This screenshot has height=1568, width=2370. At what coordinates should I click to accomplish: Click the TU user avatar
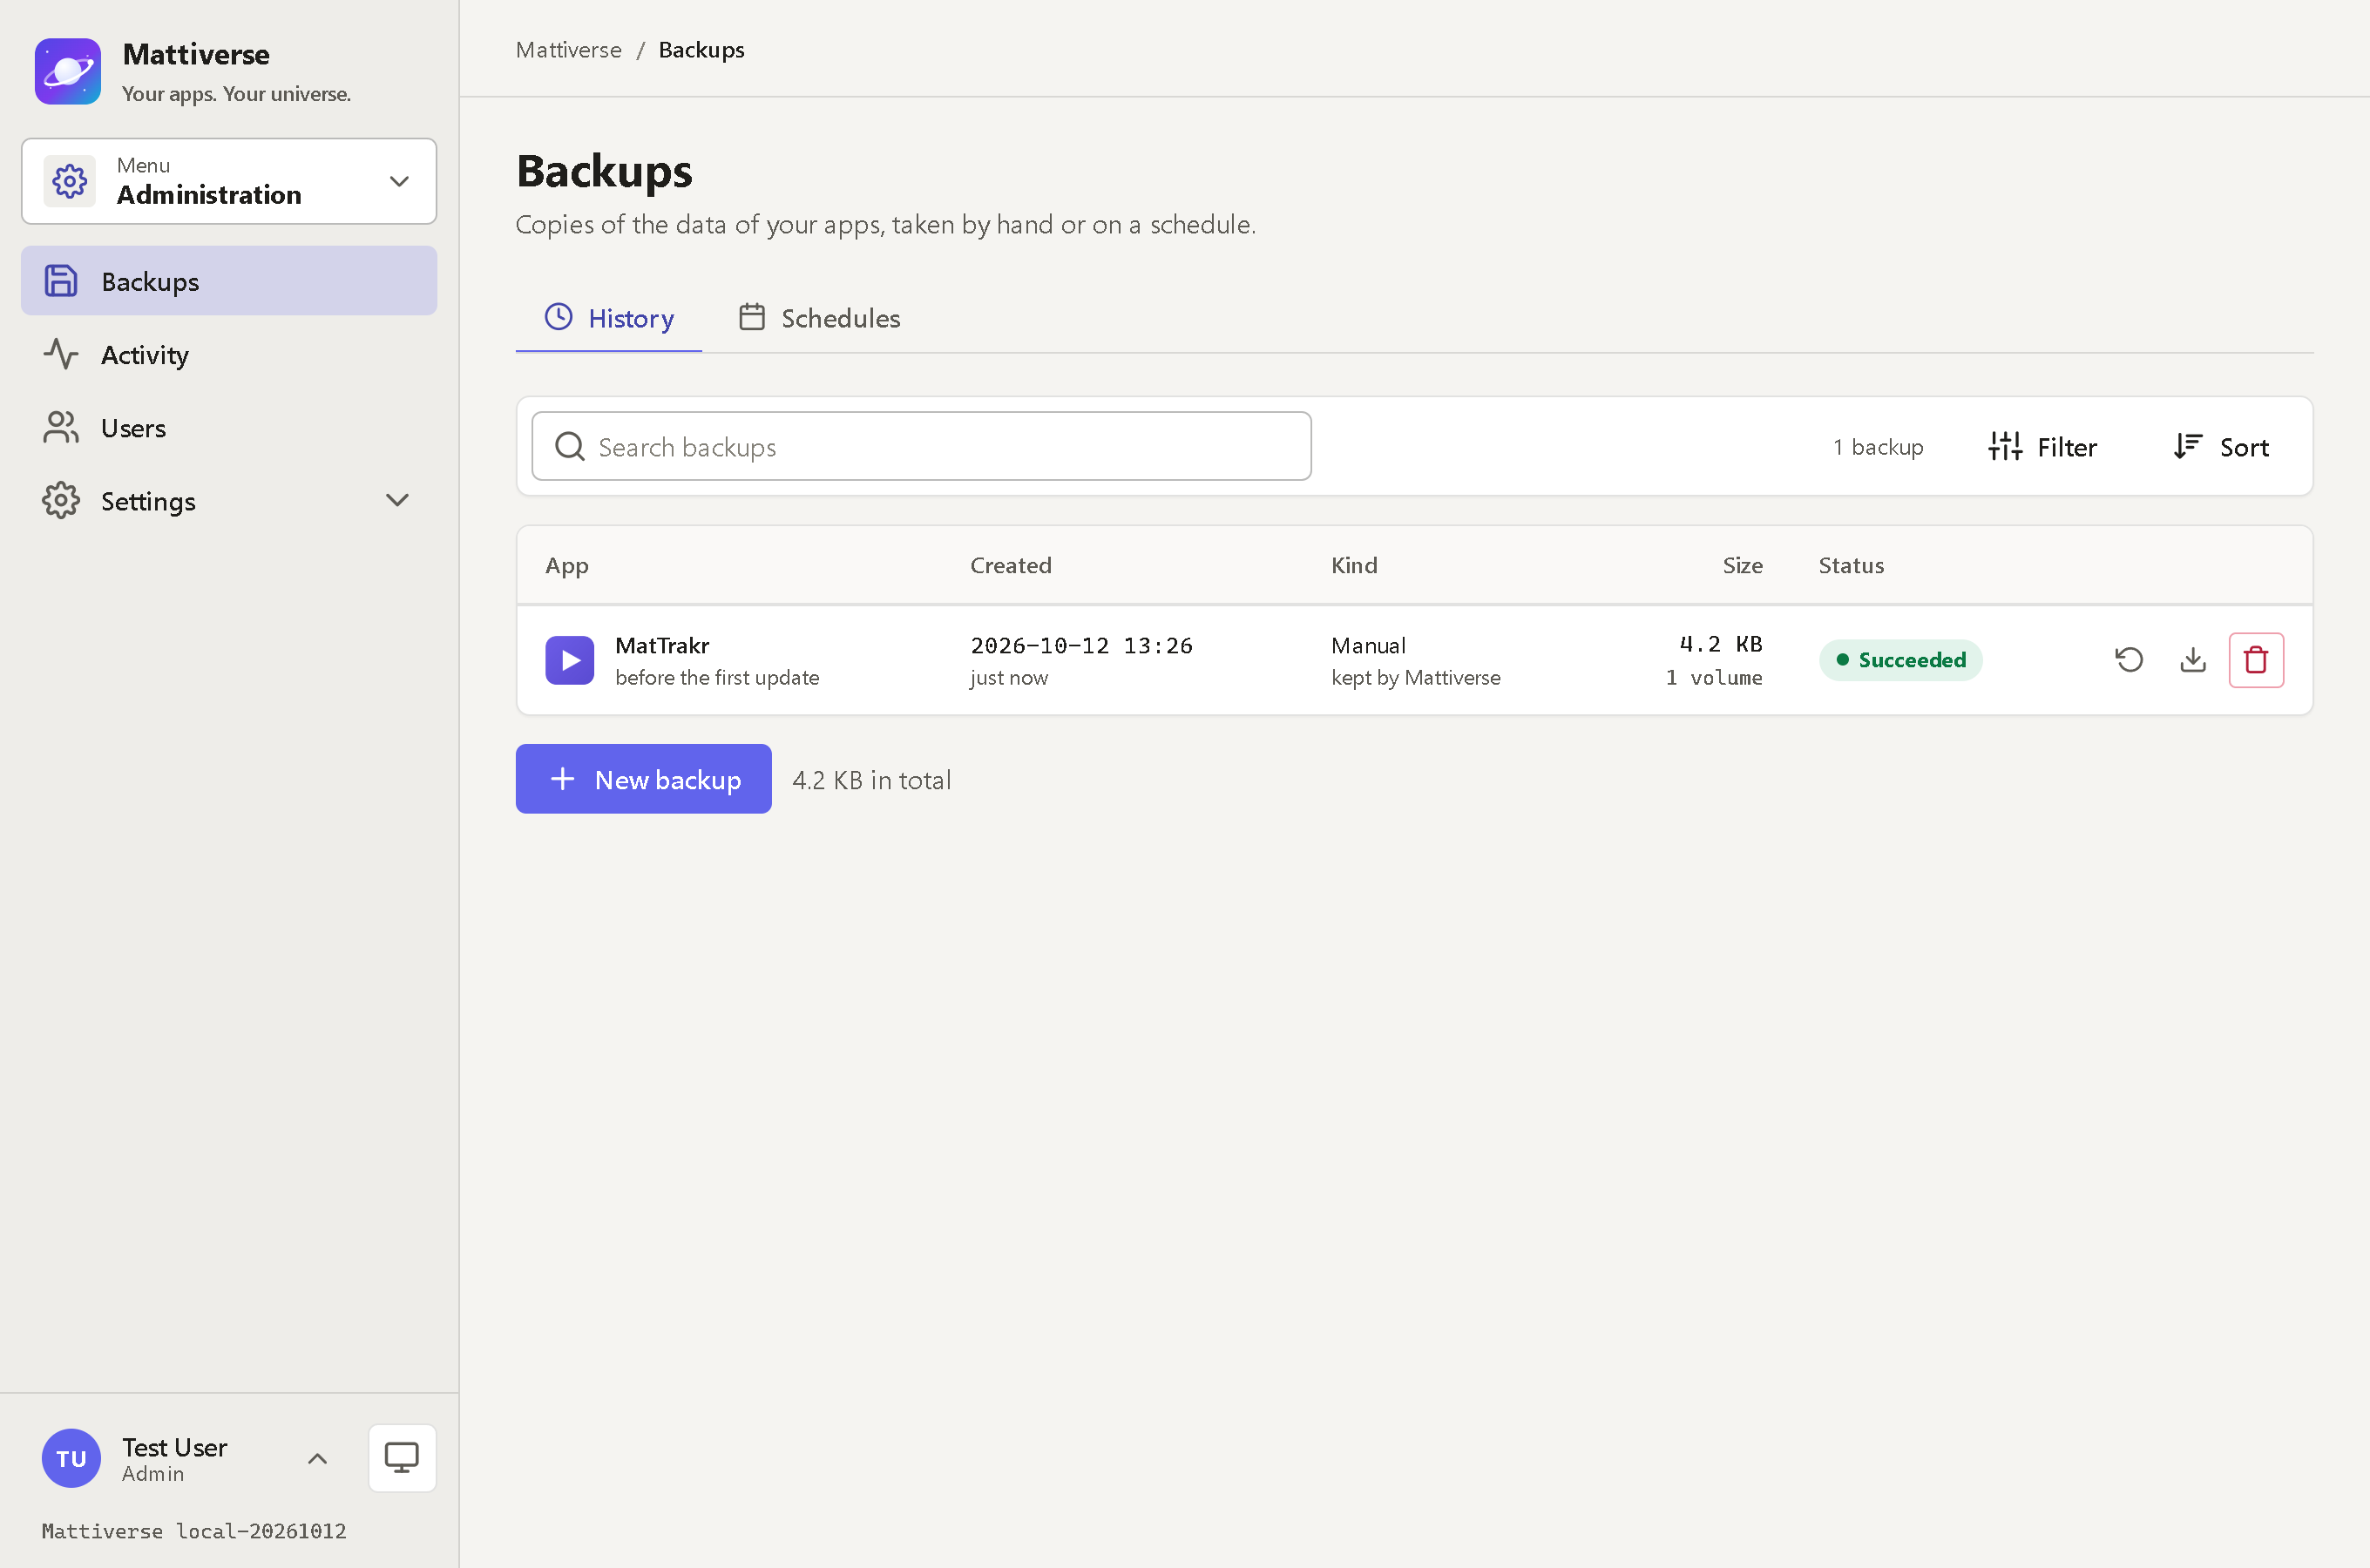(x=71, y=1458)
